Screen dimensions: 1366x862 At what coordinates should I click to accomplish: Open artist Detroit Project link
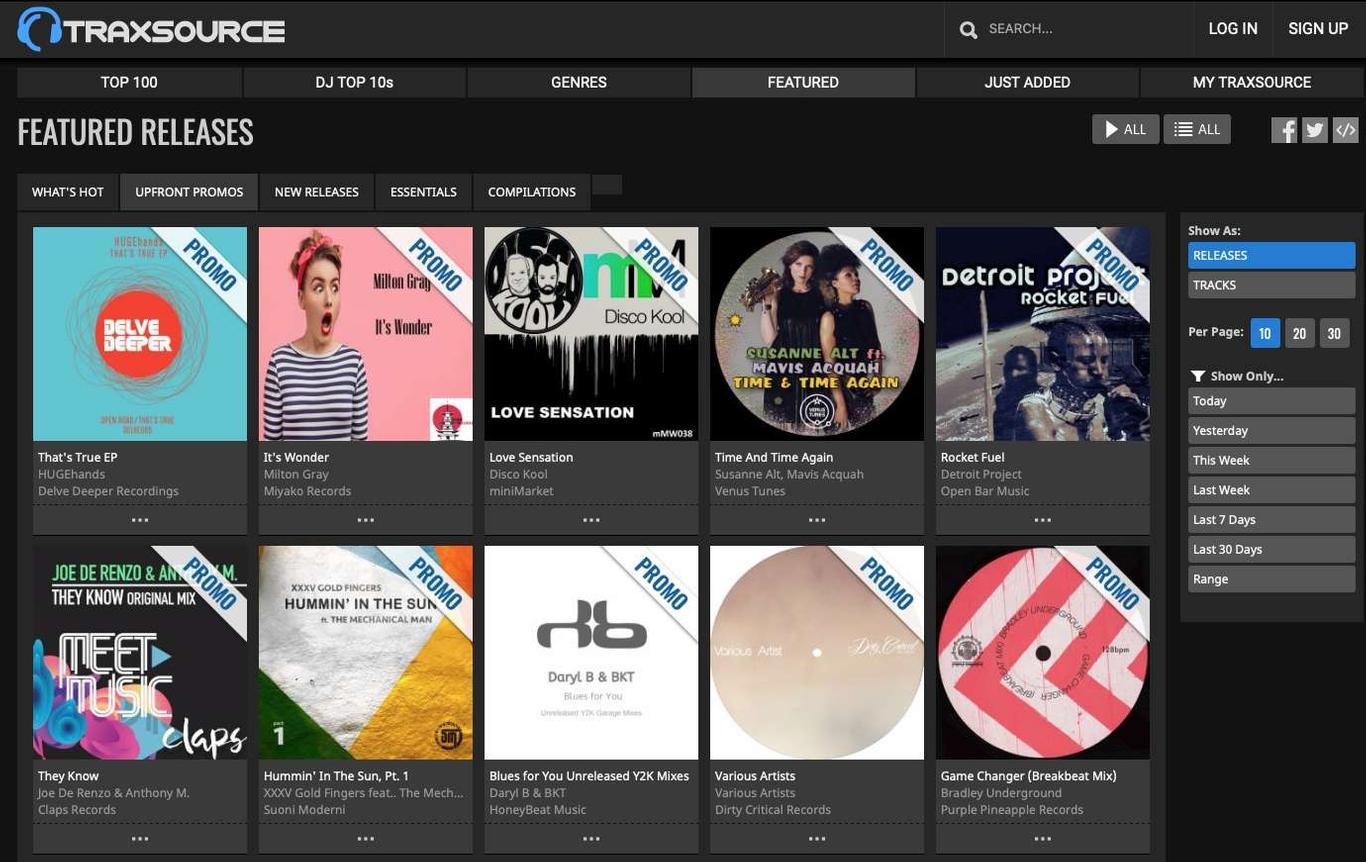click(981, 474)
